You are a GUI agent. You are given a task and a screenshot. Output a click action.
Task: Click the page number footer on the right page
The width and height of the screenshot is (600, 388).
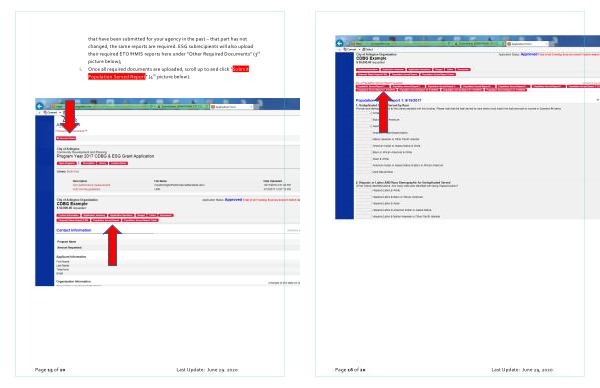point(350,370)
